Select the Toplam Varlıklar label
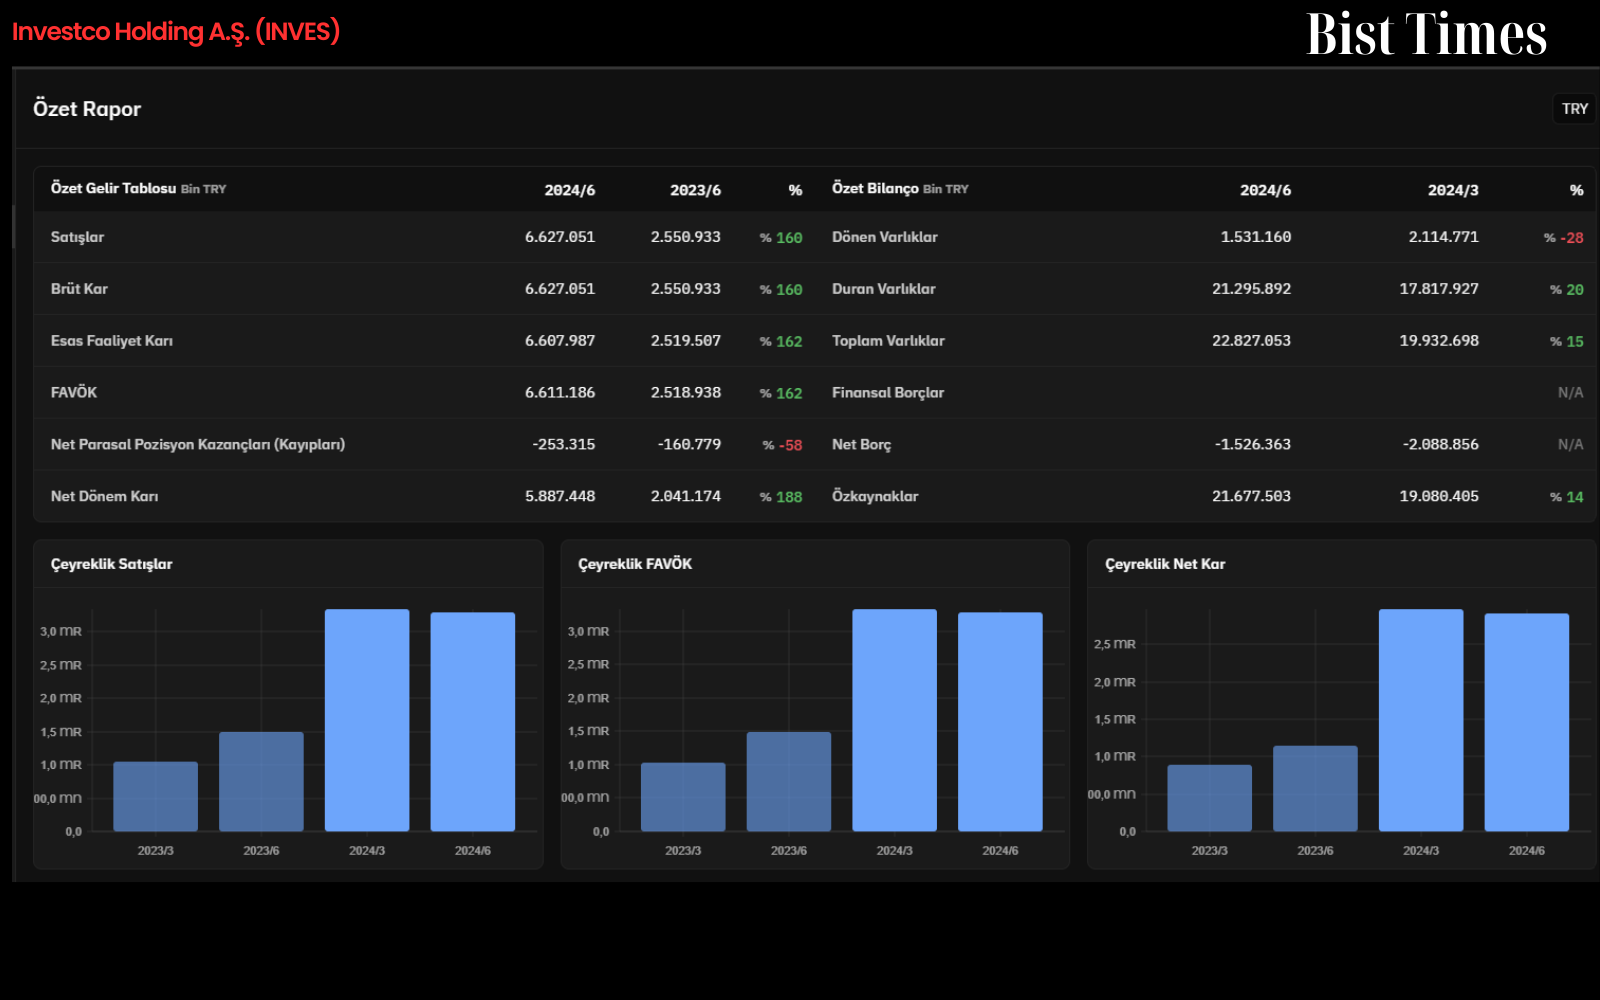 (888, 341)
